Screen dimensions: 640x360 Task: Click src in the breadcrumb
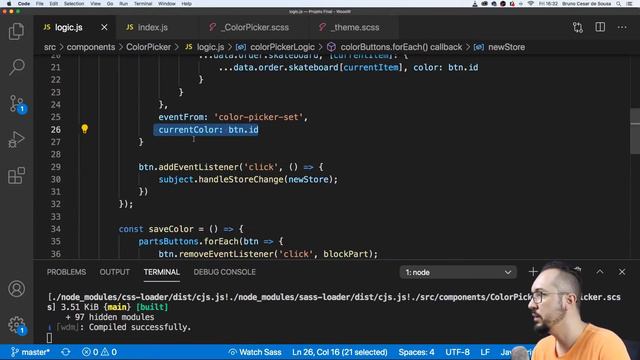pyautogui.click(x=50, y=47)
